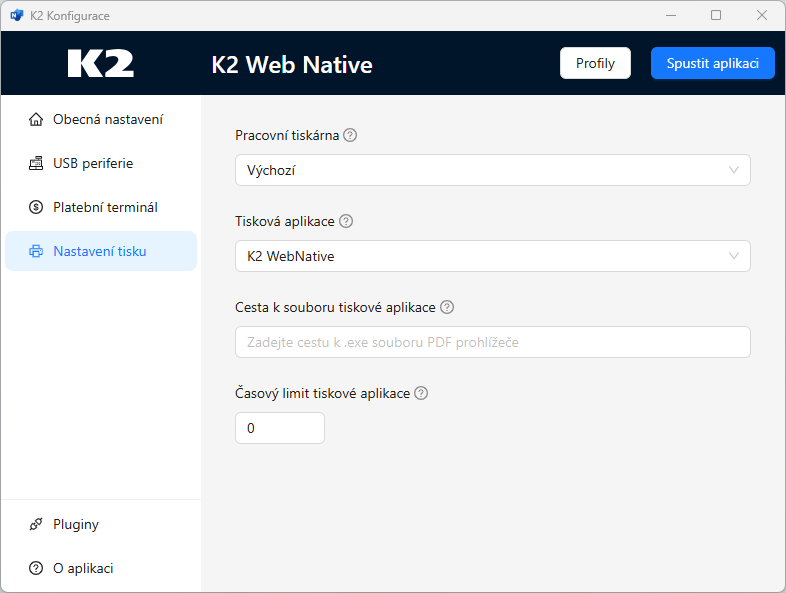Viewport: 786px width, 593px height.
Task: Maximize the K2 Konfigurace window
Action: [x=716, y=16]
